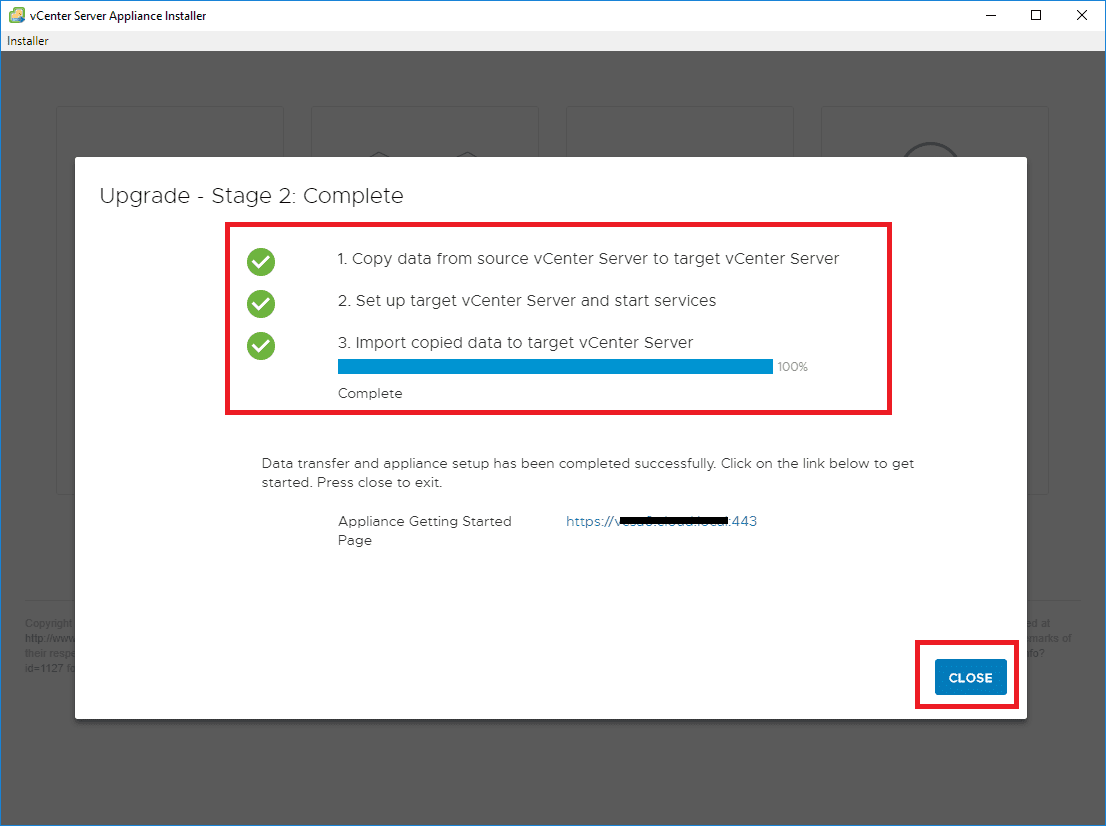1106x826 pixels.
Task: Open the Installer menu
Action: point(28,41)
